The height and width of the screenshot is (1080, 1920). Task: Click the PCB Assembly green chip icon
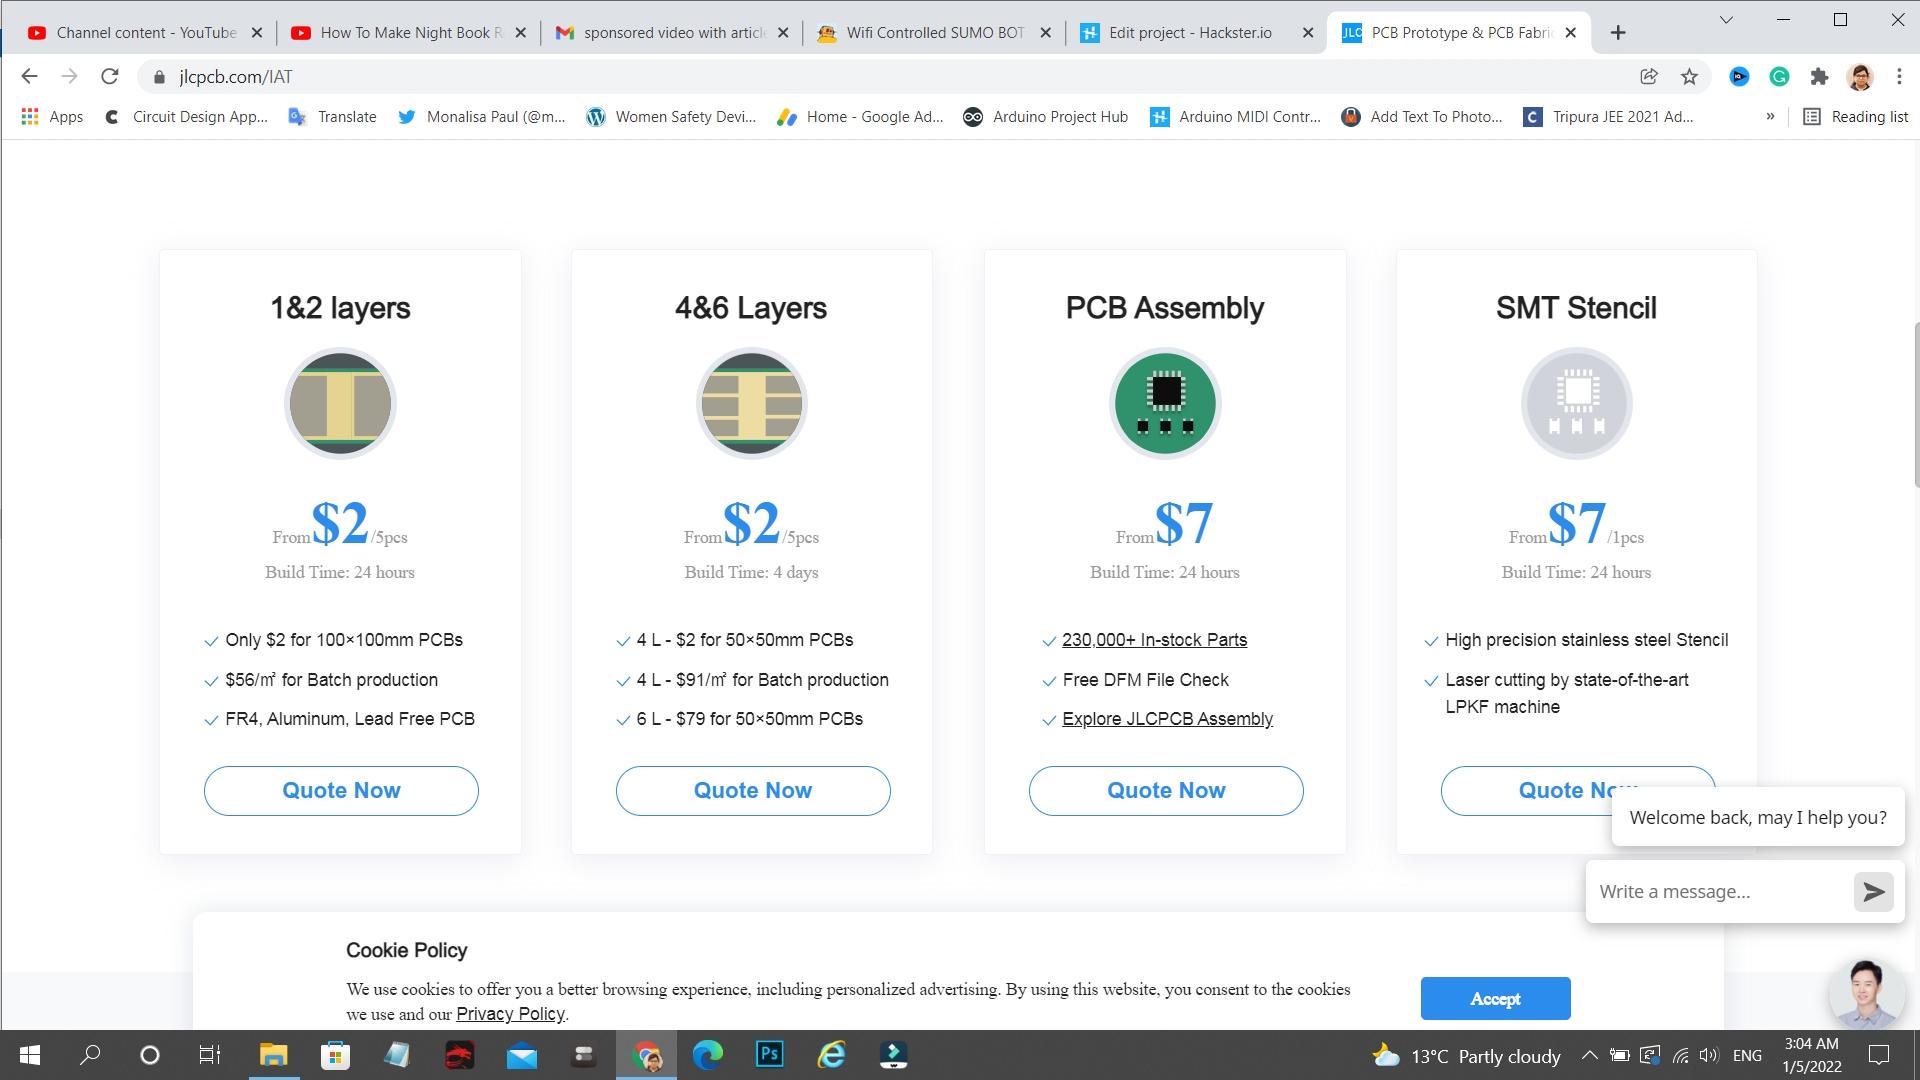click(1165, 404)
